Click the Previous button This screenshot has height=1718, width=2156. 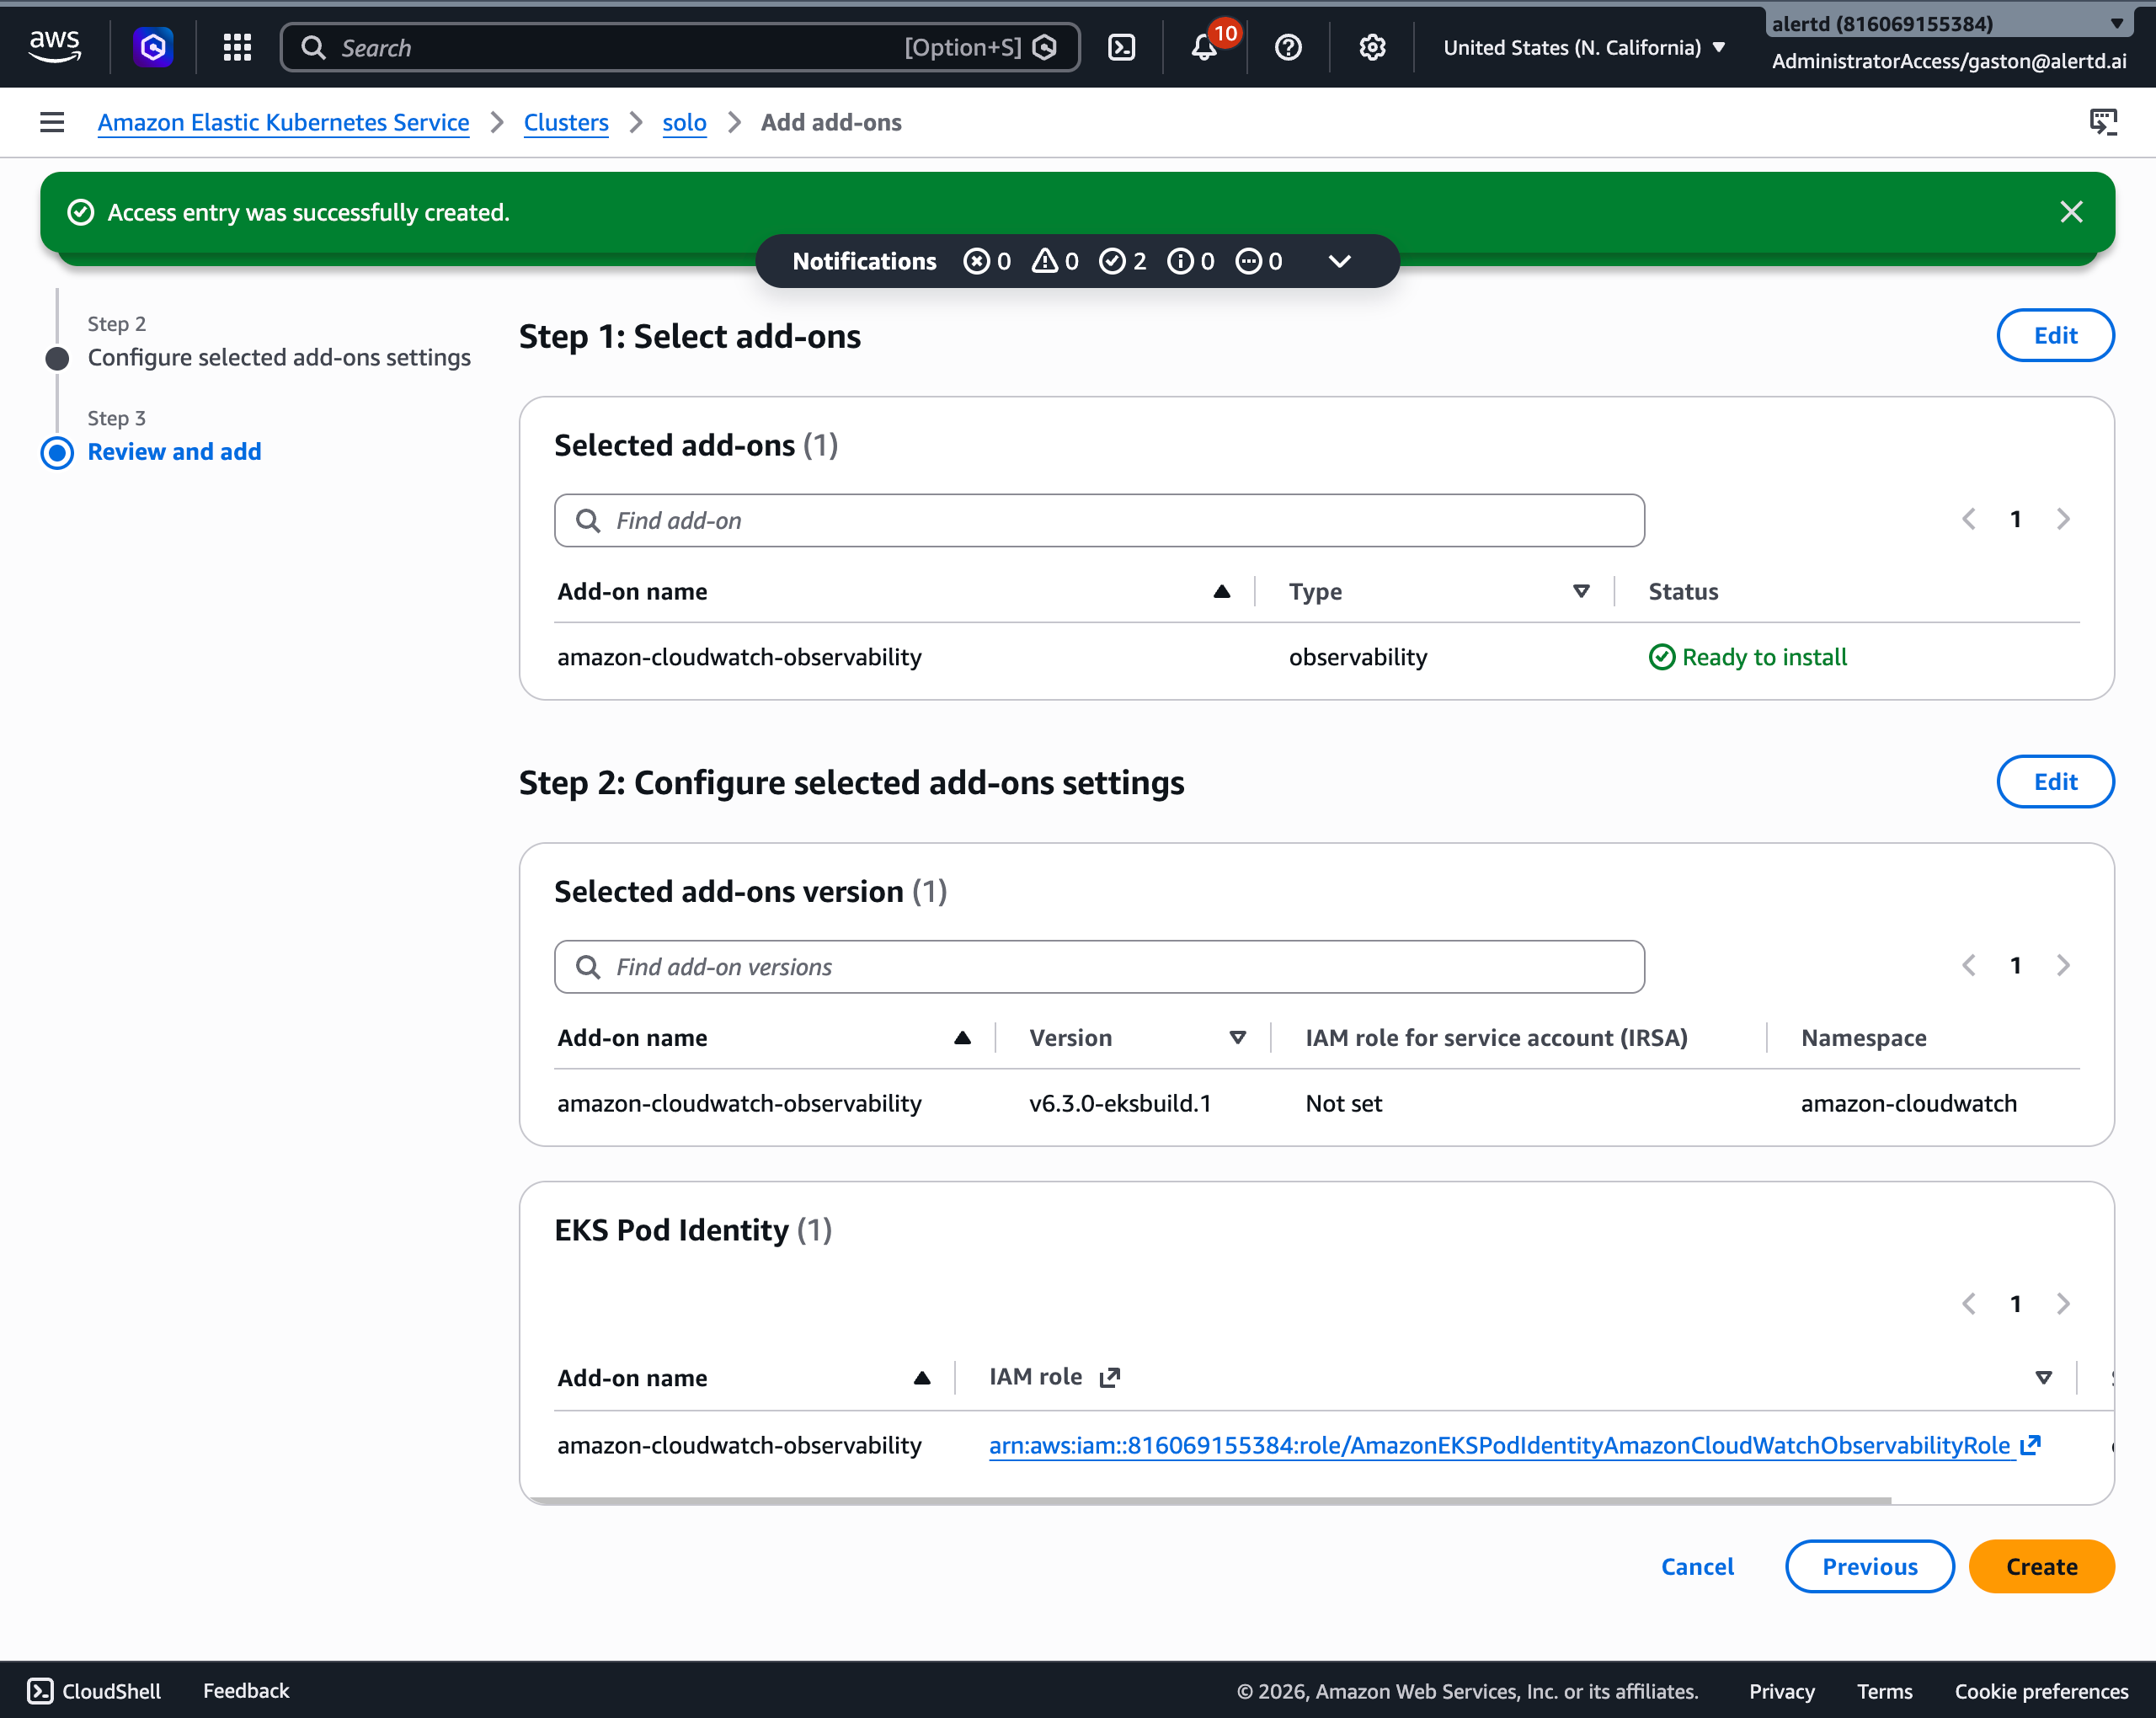coord(1869,1566)
